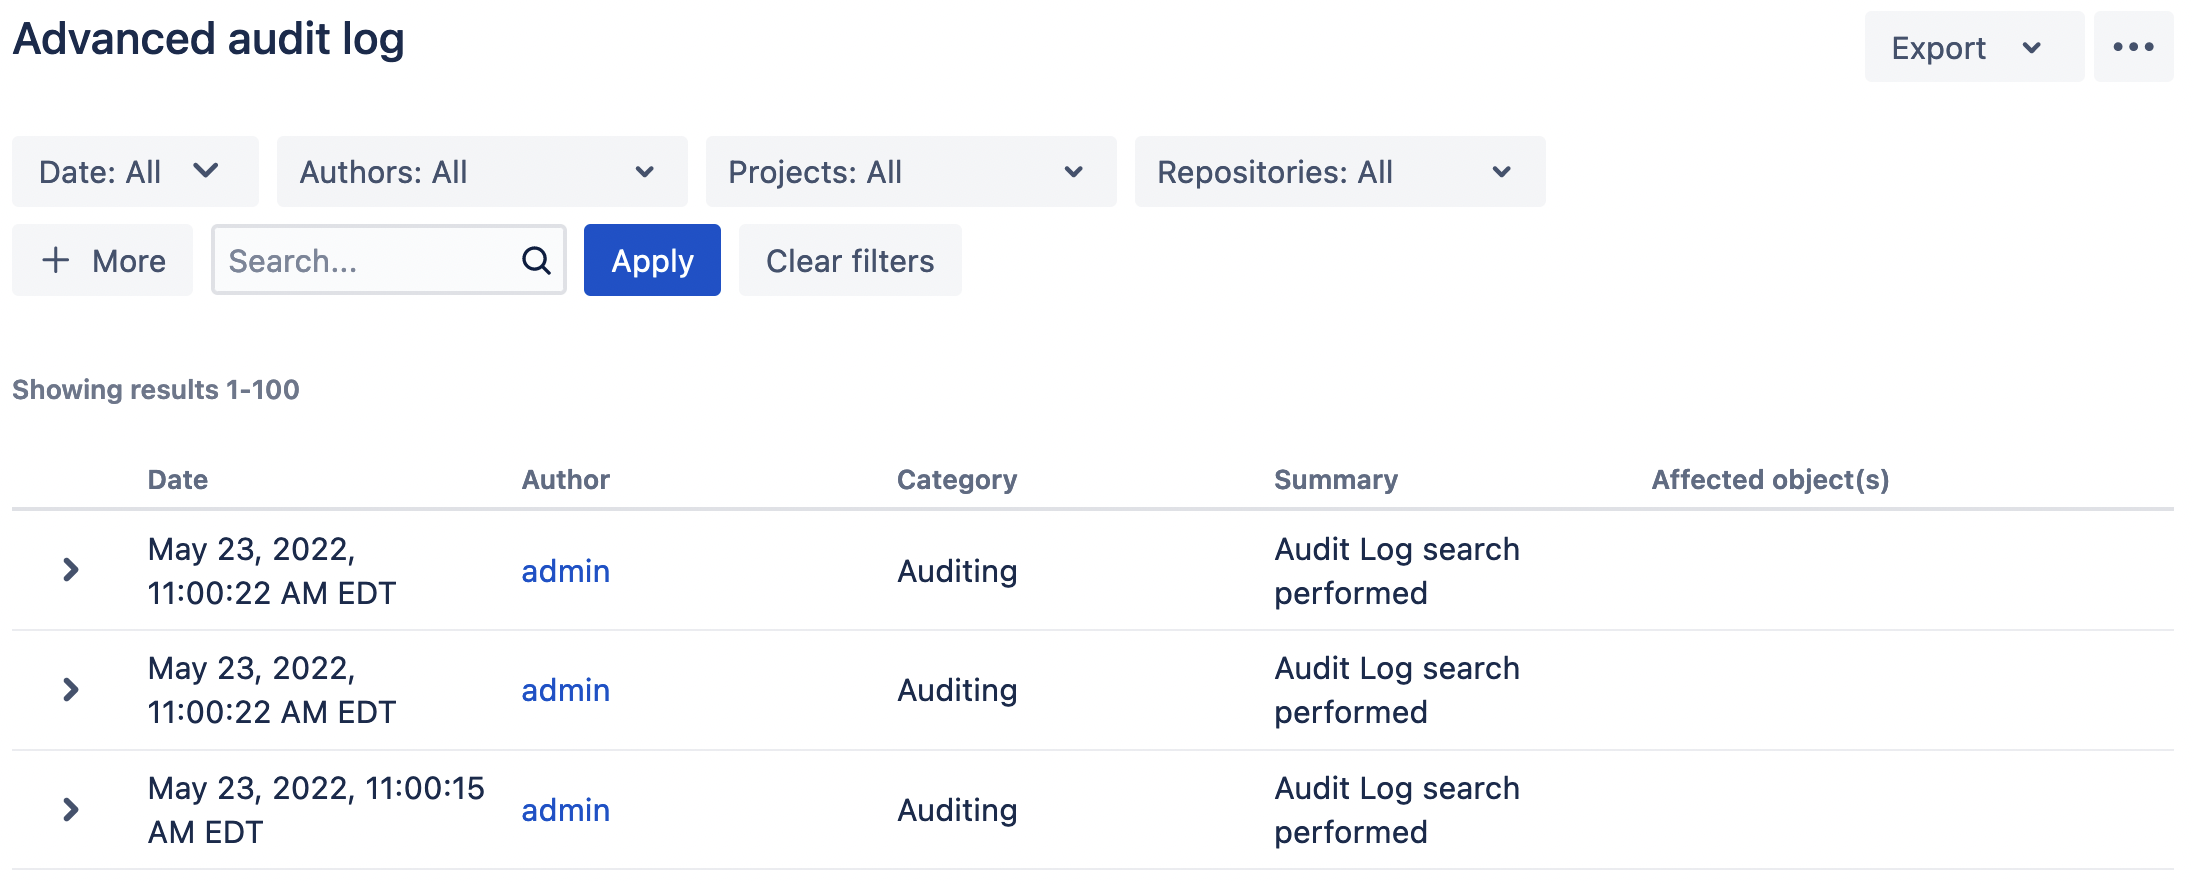2194x884 pixels.
Task: Click the Clear filters button
Action: point(849,261)
